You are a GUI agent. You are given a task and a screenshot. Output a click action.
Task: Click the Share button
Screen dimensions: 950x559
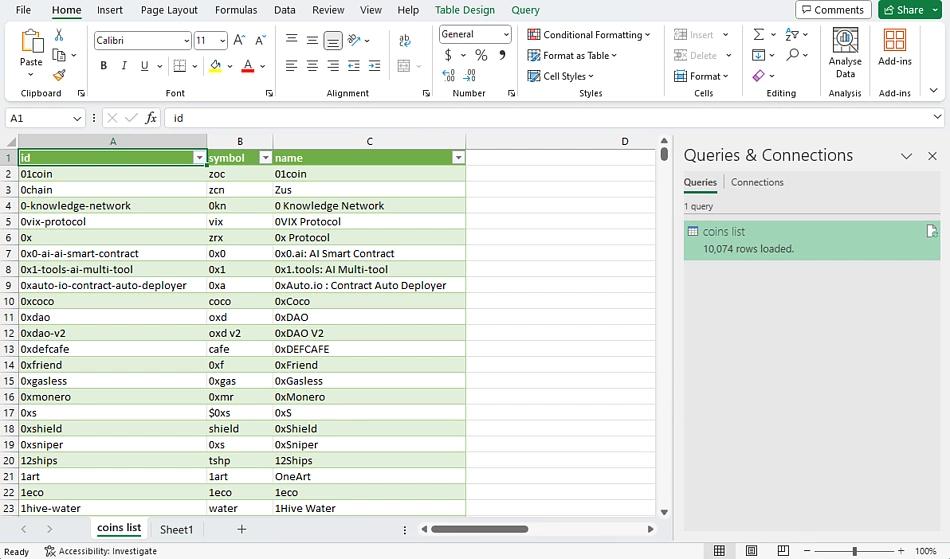click(x=904, y=10)
